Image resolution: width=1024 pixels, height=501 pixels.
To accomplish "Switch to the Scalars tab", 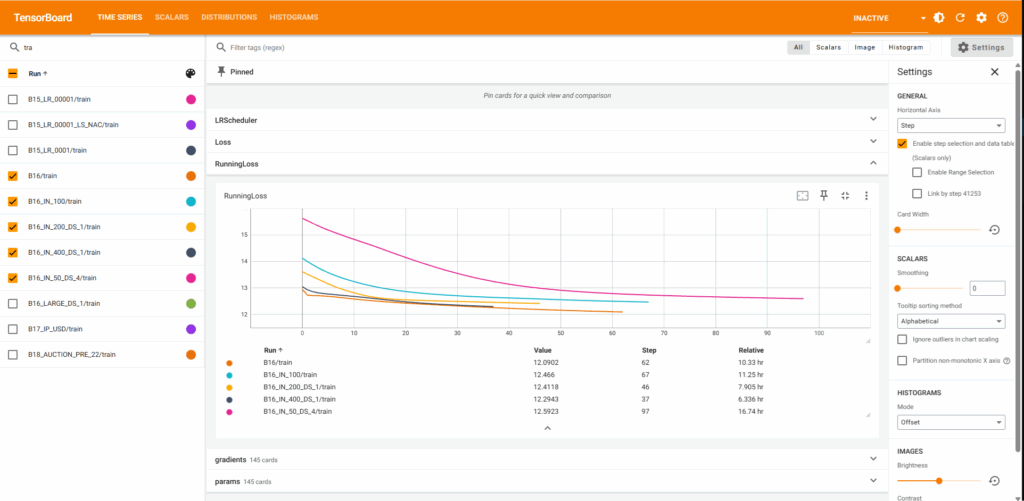I will tap(171, 18).
